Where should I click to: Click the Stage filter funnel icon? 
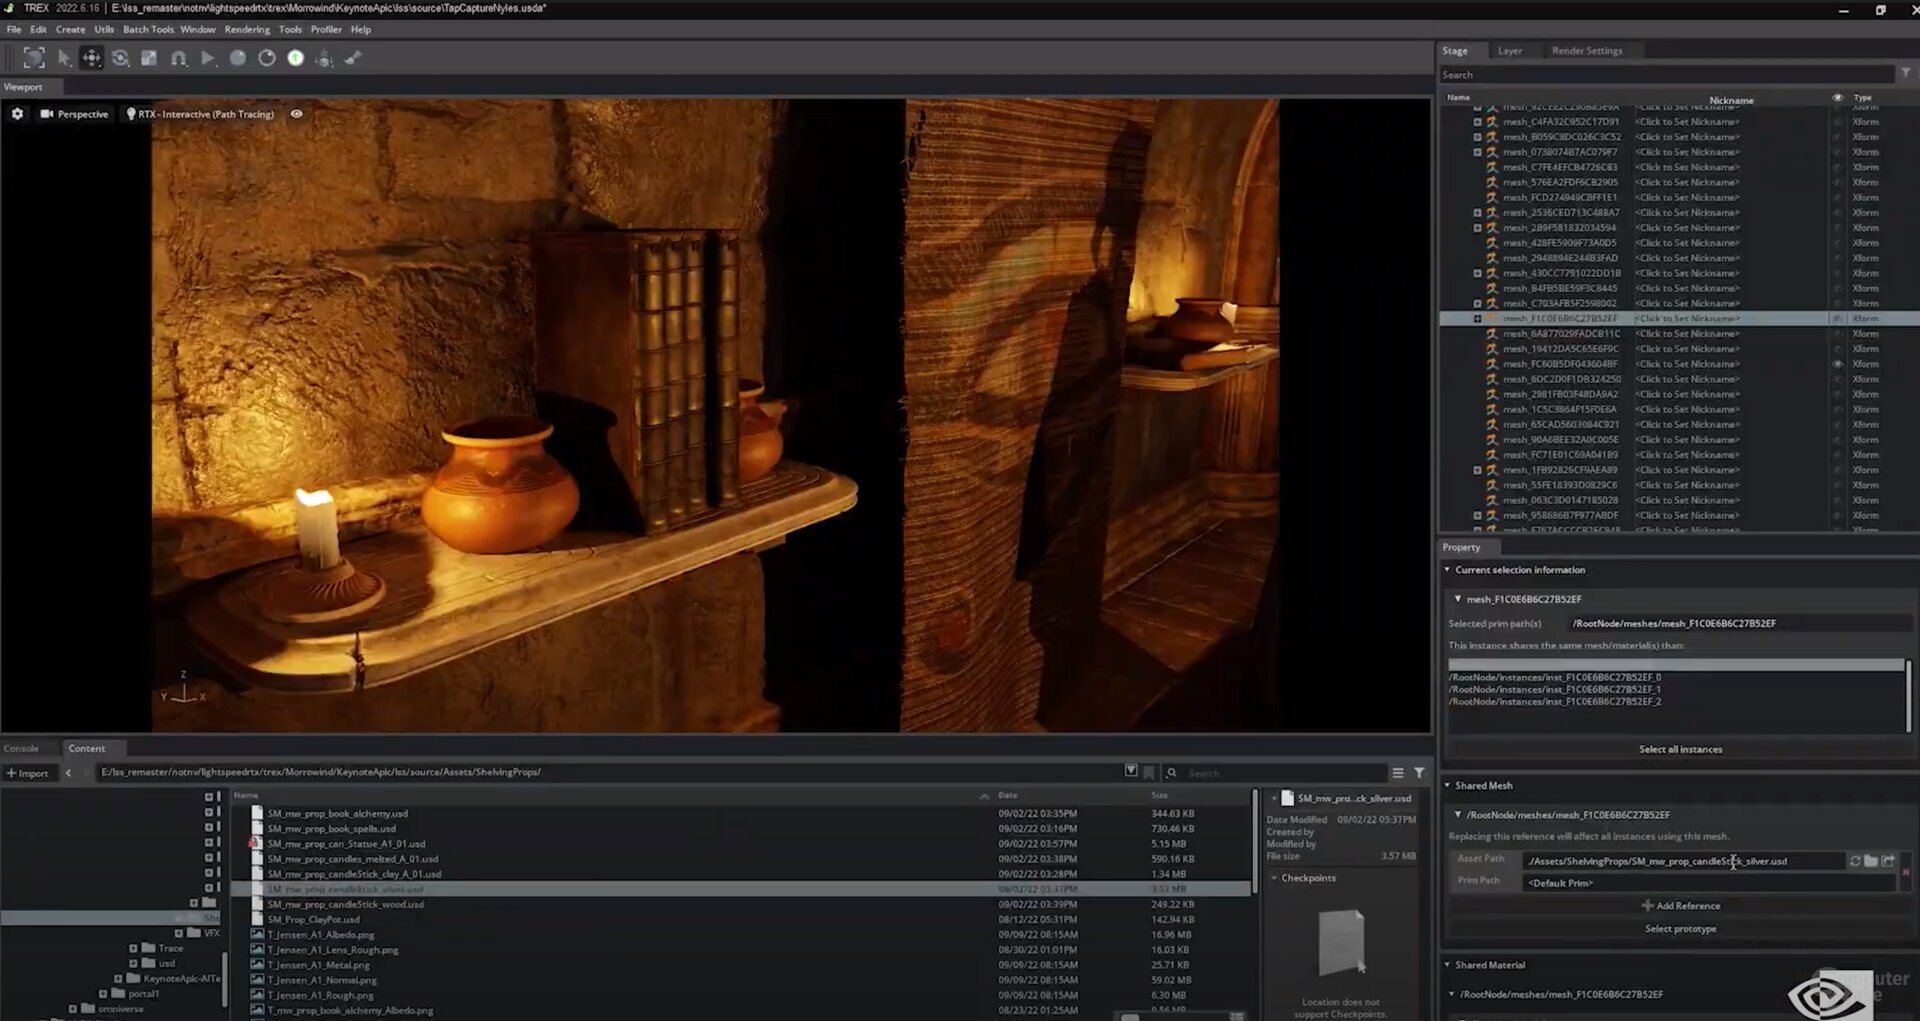1906,74
